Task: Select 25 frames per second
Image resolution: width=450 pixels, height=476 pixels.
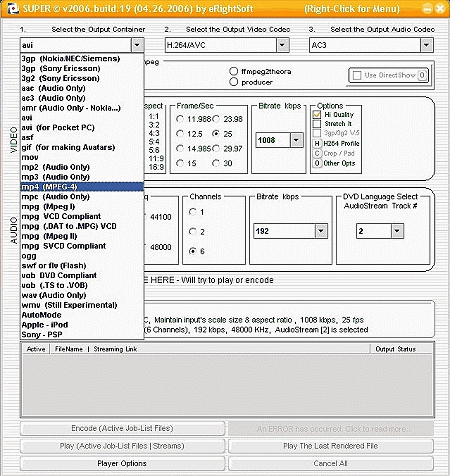Action: [x=216, y=134]
